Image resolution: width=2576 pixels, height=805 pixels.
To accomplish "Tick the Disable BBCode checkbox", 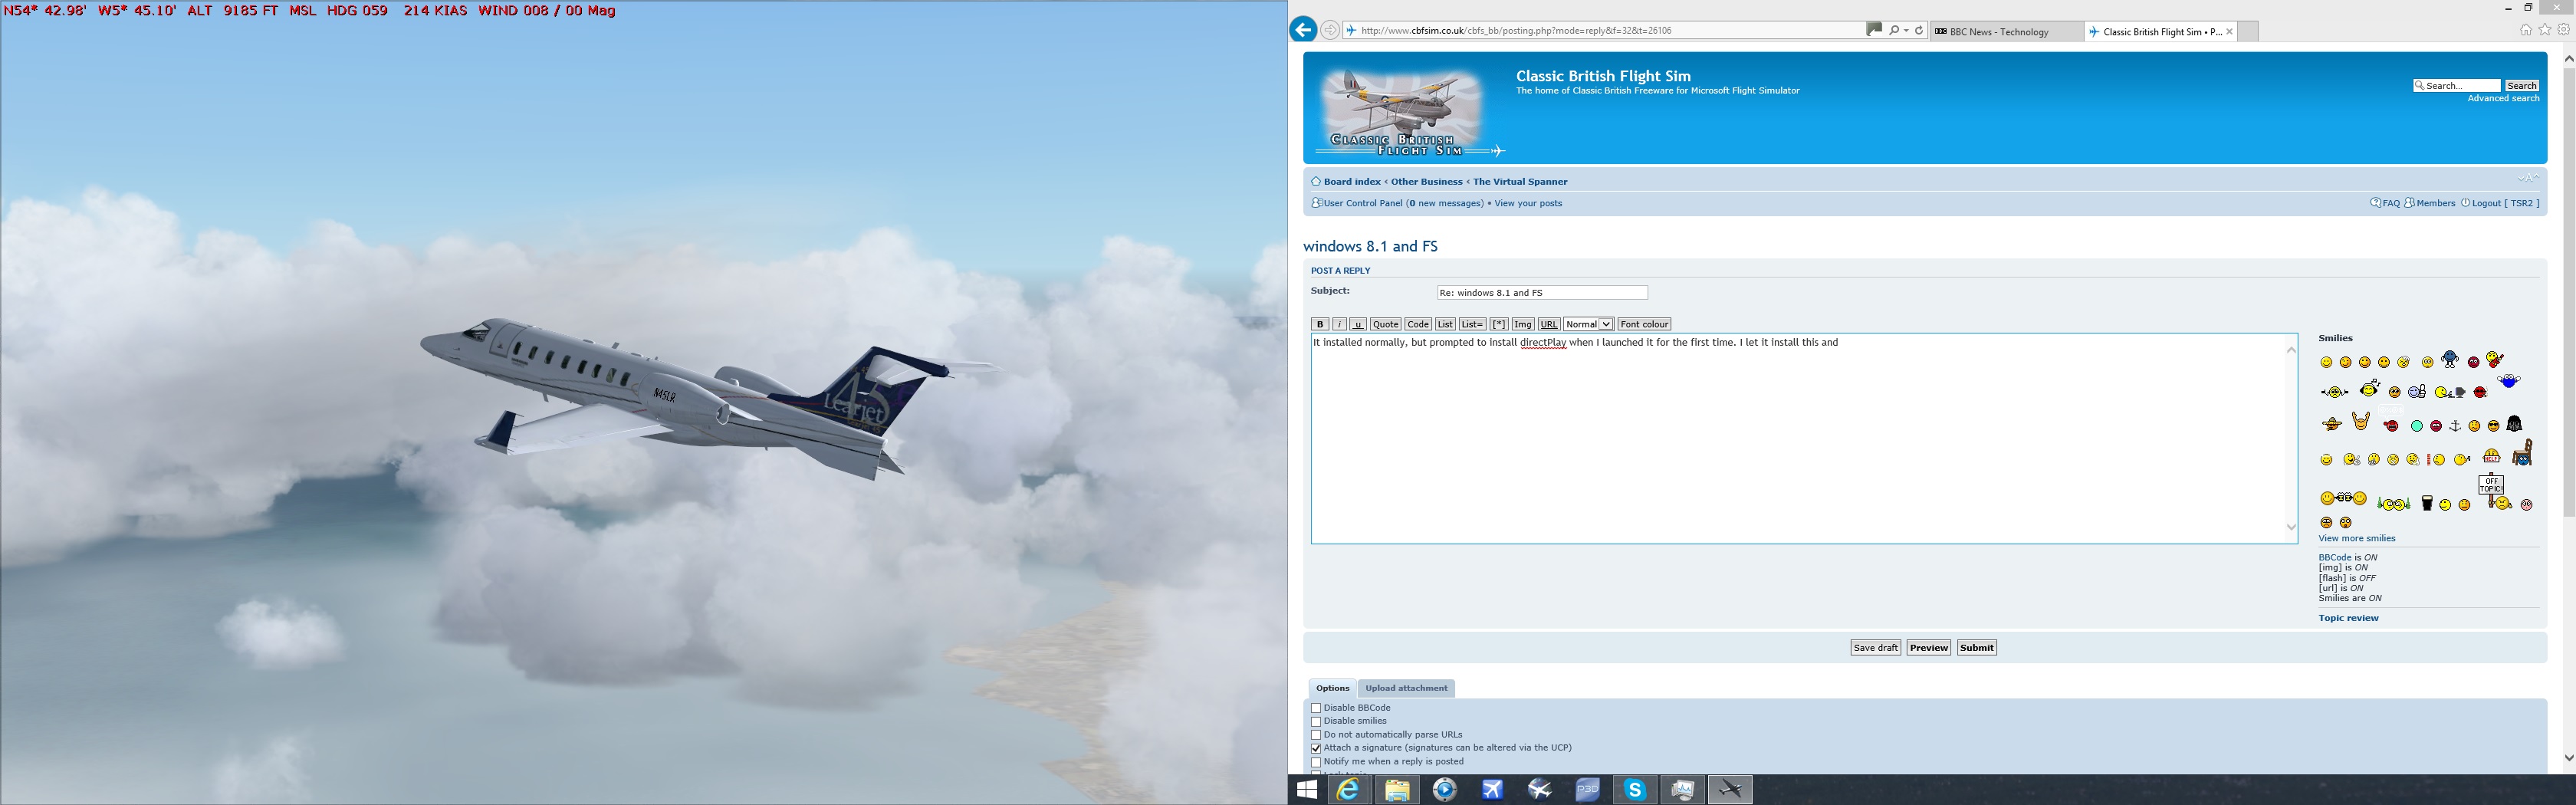I will 1316,708.
